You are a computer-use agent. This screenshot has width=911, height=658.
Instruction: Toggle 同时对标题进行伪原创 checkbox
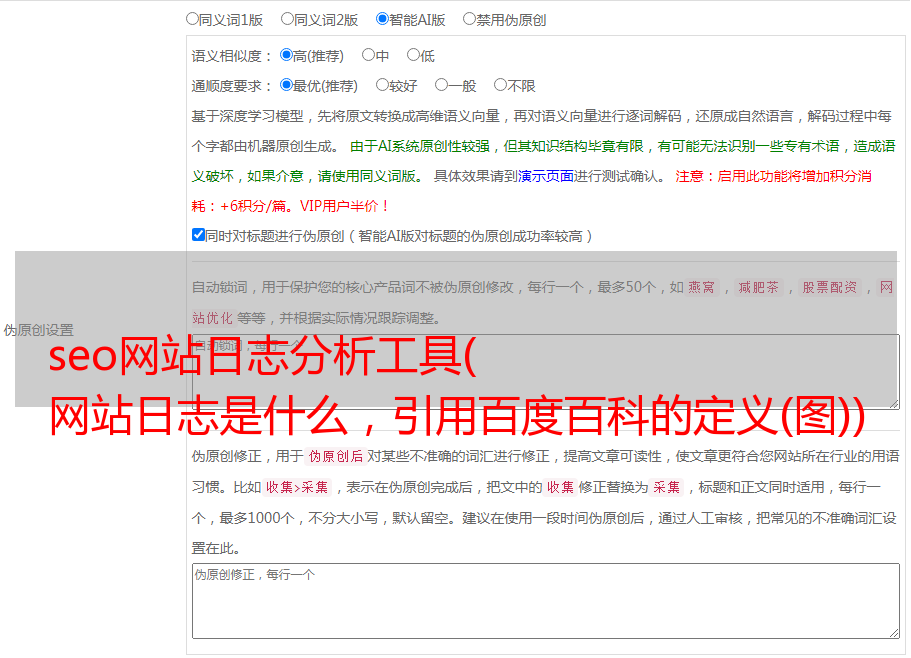pyautogui.click(x=198, y=235)
